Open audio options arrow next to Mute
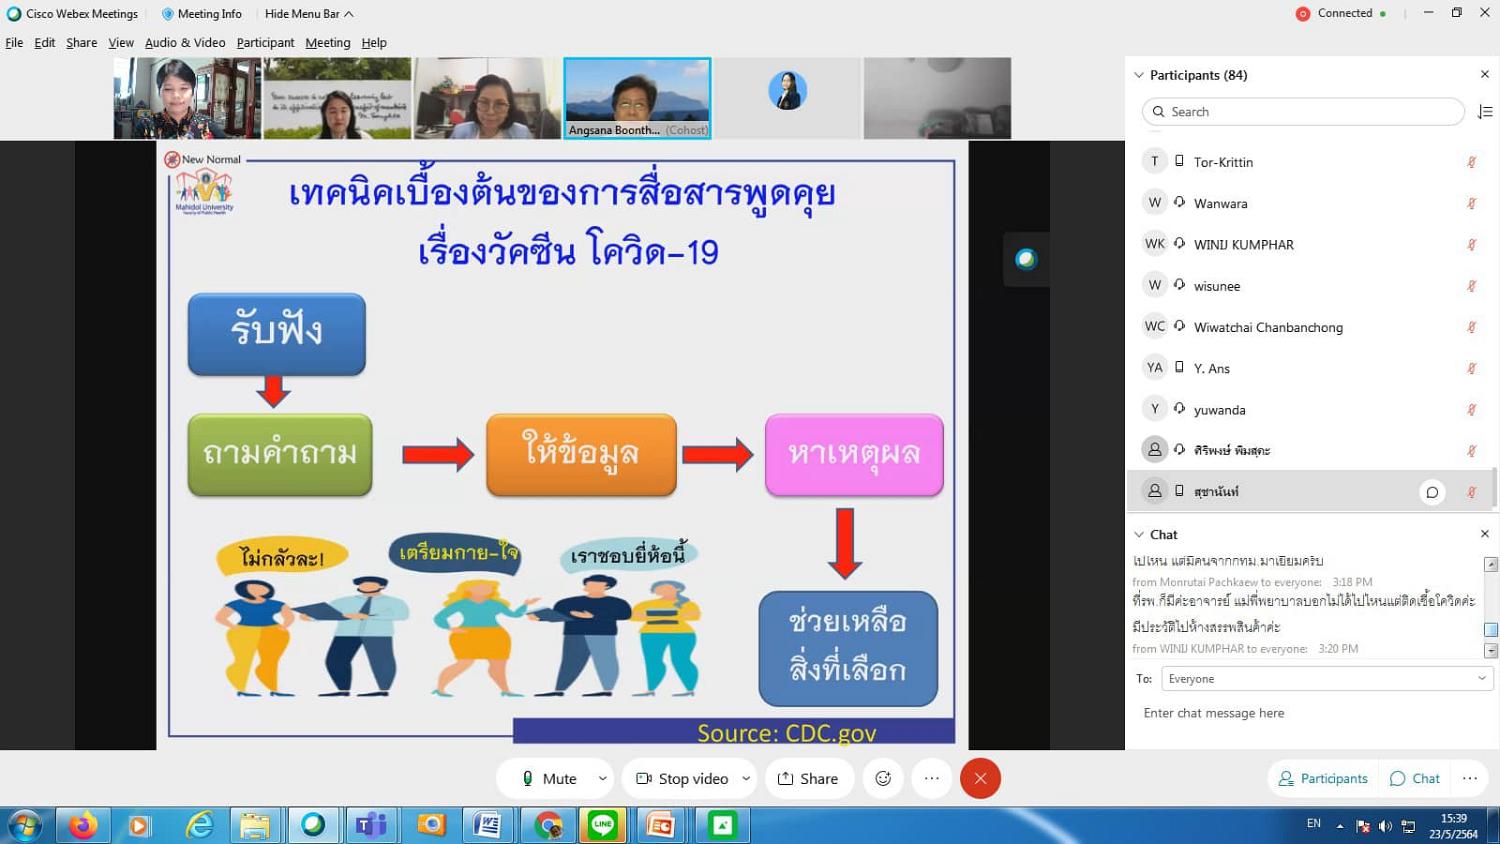 point(603,778)
